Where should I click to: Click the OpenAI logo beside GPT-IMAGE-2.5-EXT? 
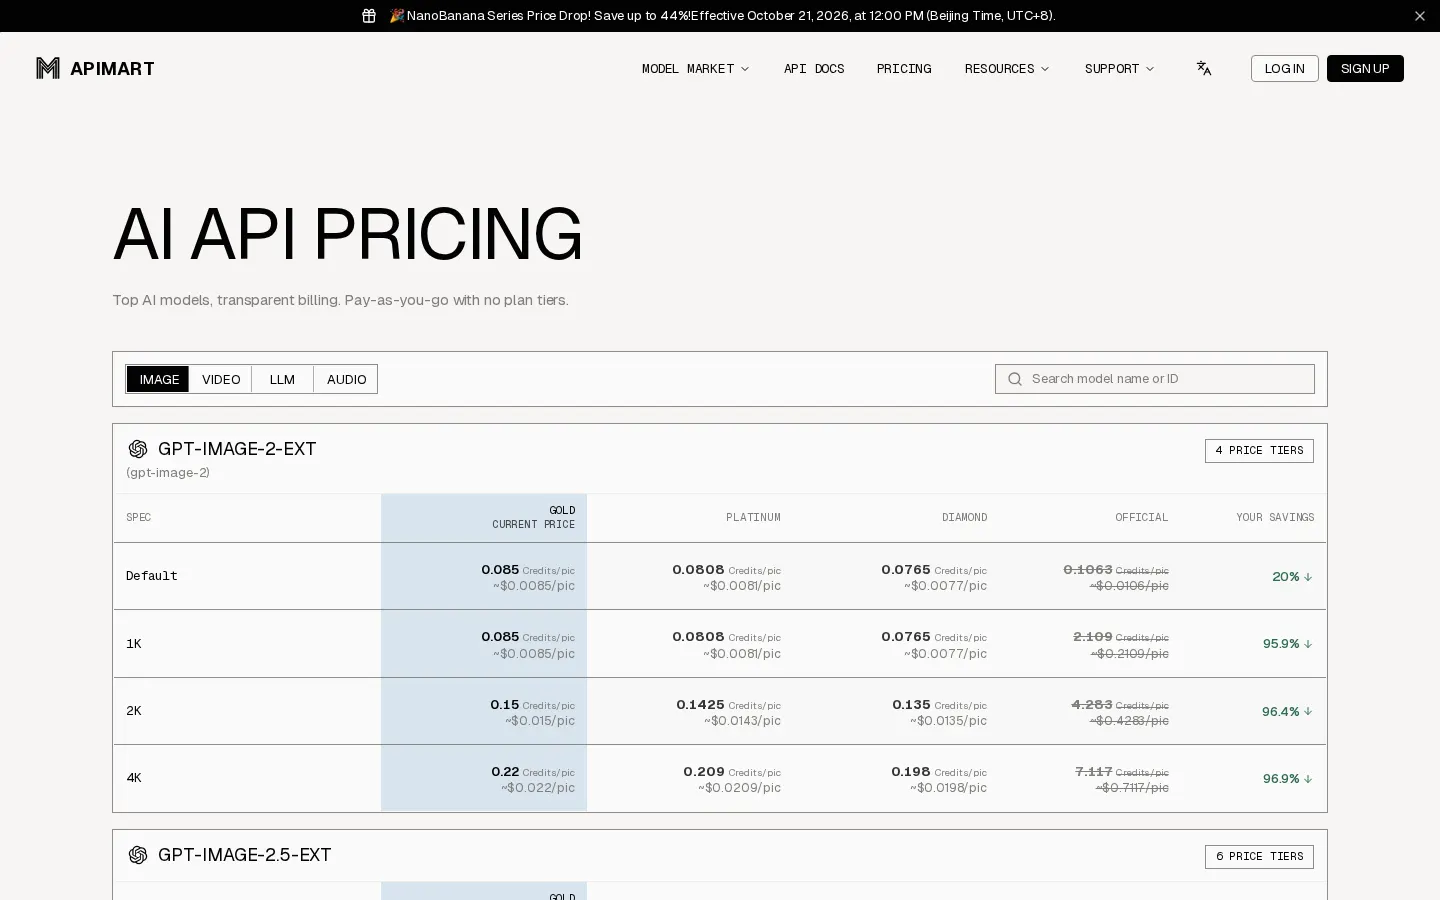[x=138, y=855]
